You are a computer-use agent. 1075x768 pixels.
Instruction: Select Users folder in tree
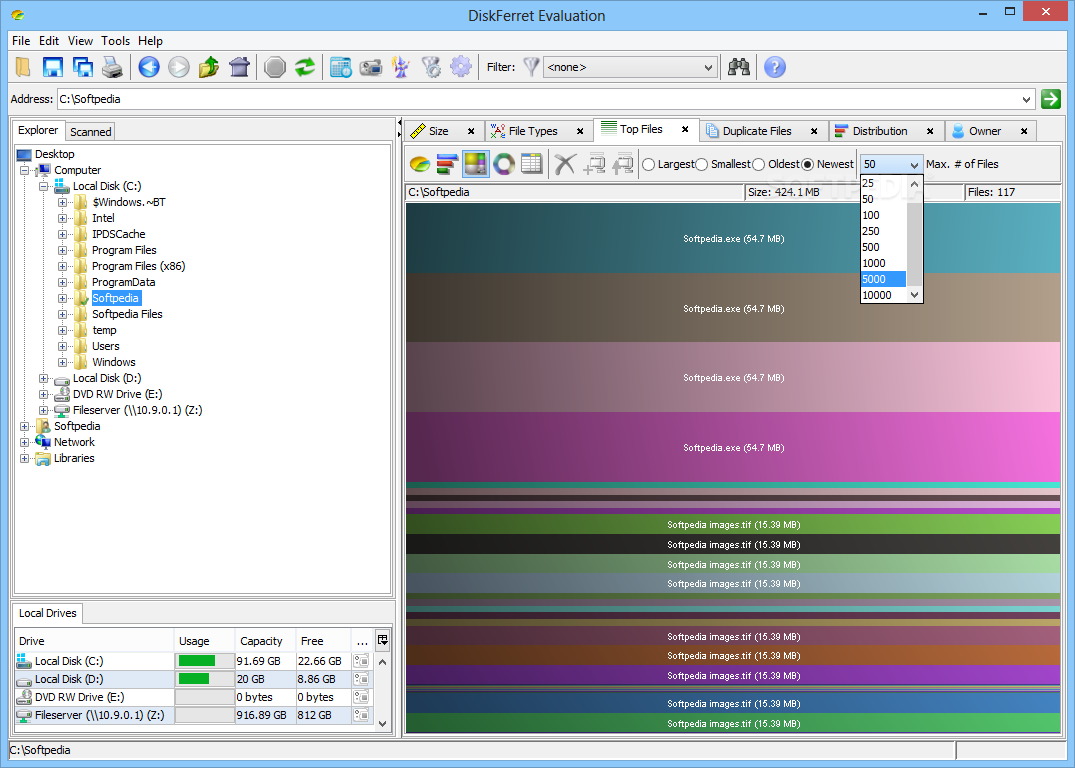(106, 346)
